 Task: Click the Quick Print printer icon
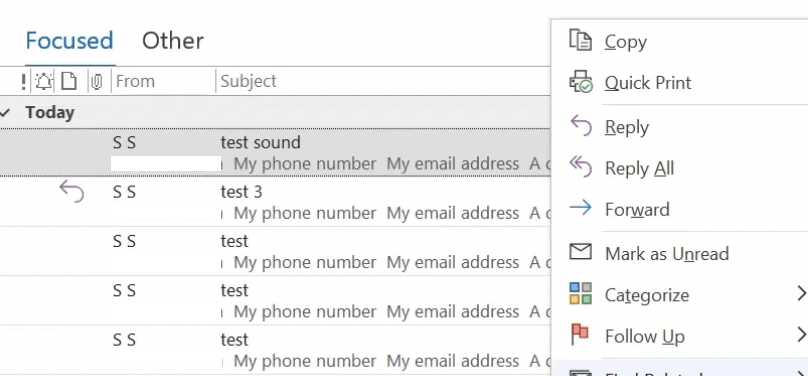tap(581, 81)
